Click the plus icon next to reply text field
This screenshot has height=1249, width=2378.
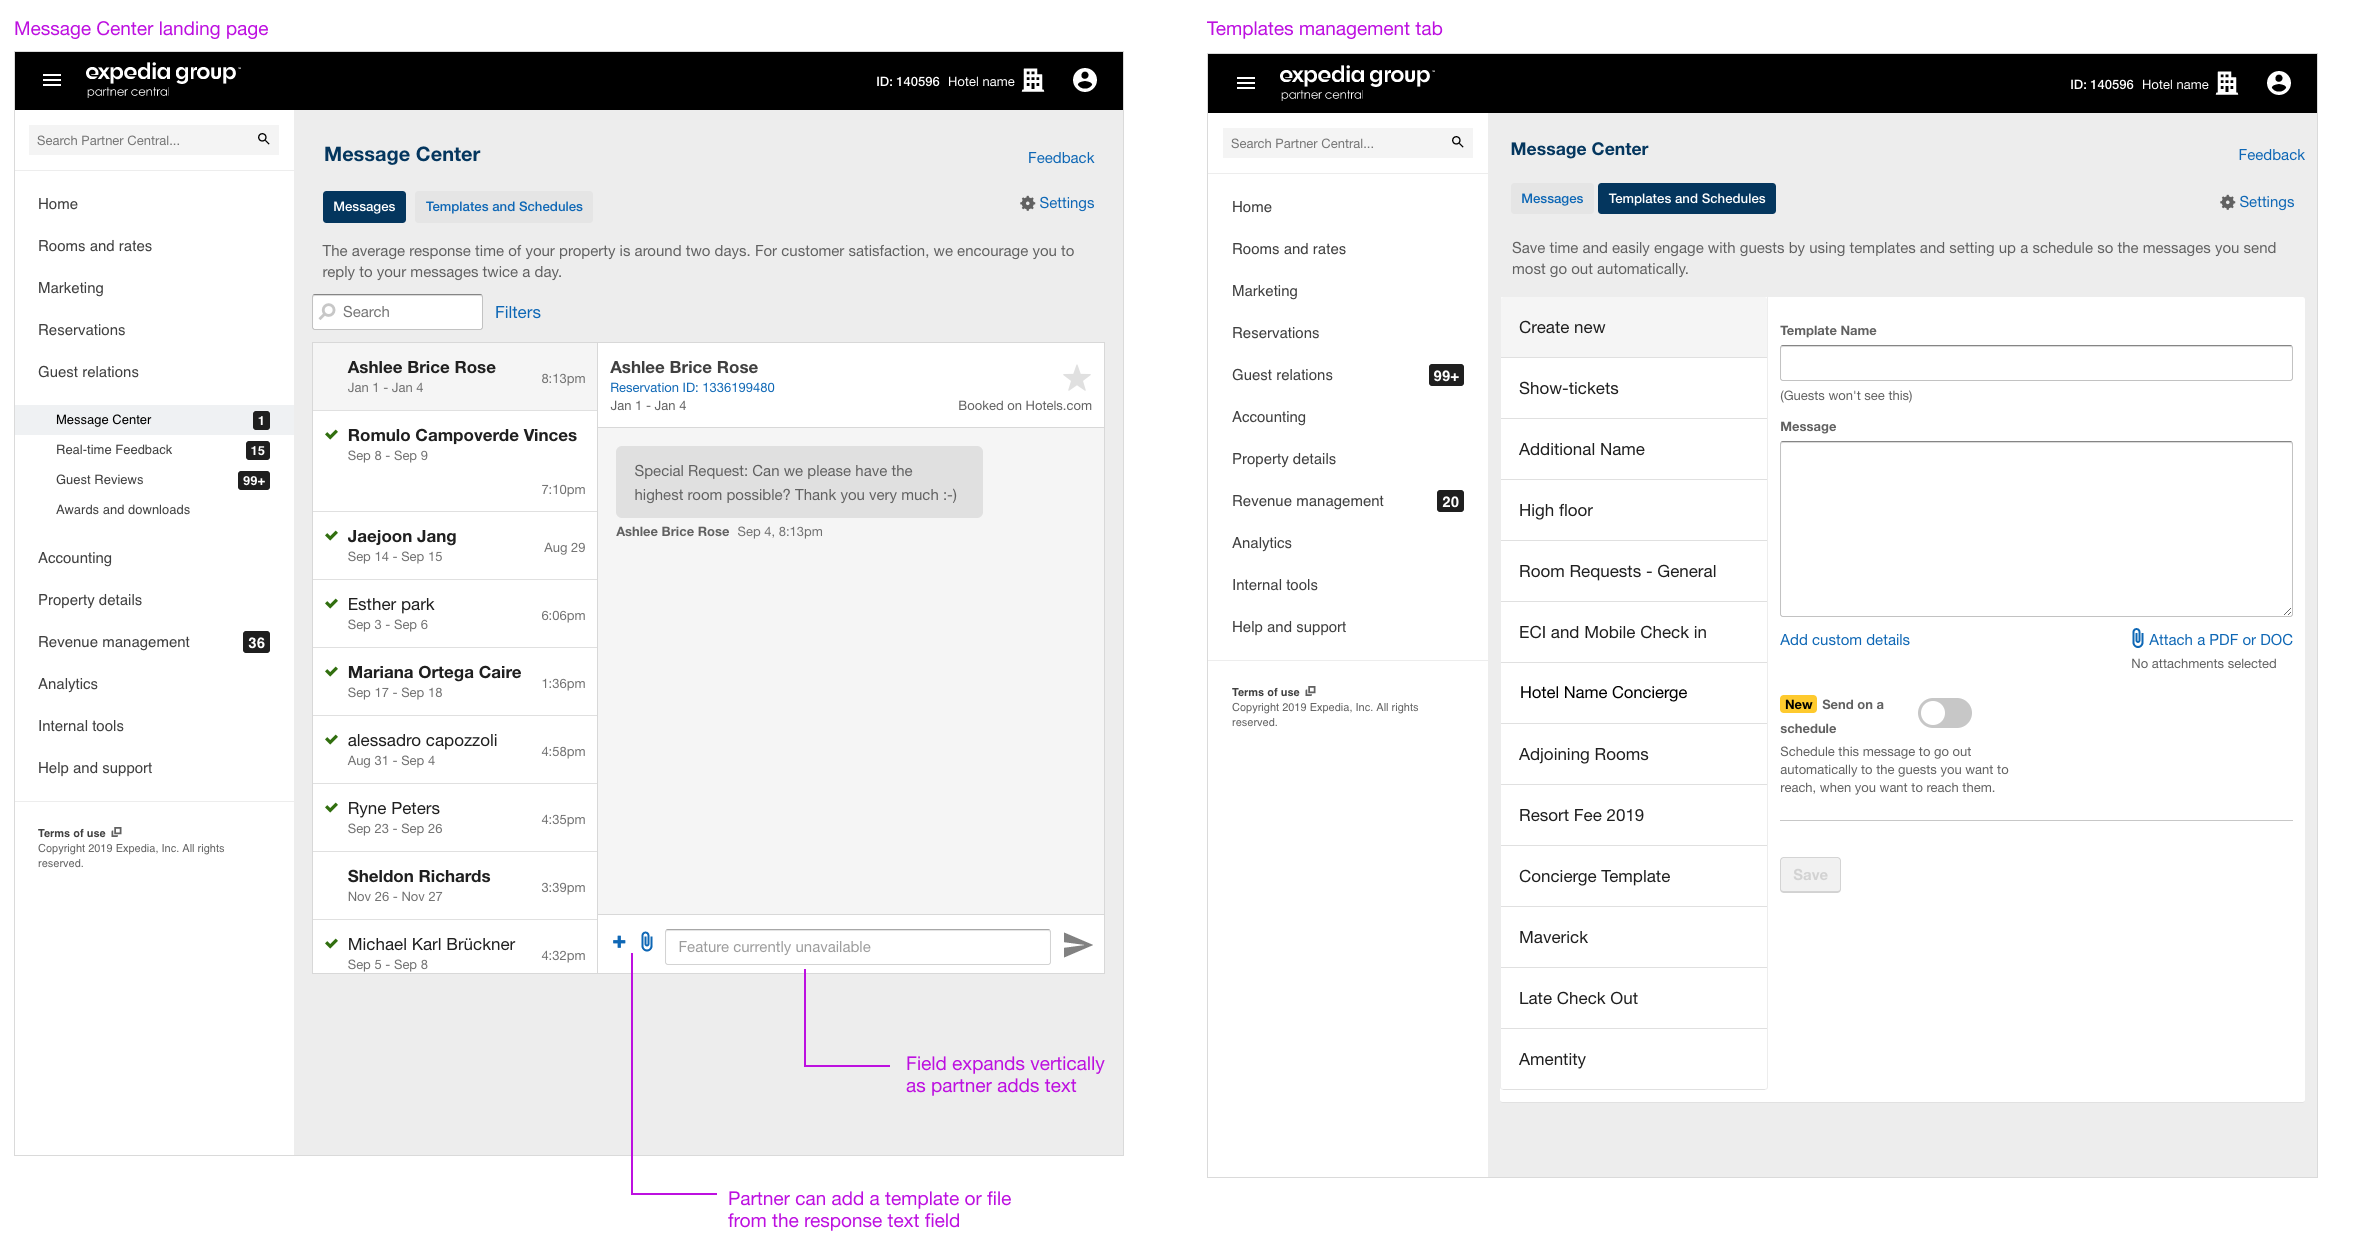click(620, 945)
